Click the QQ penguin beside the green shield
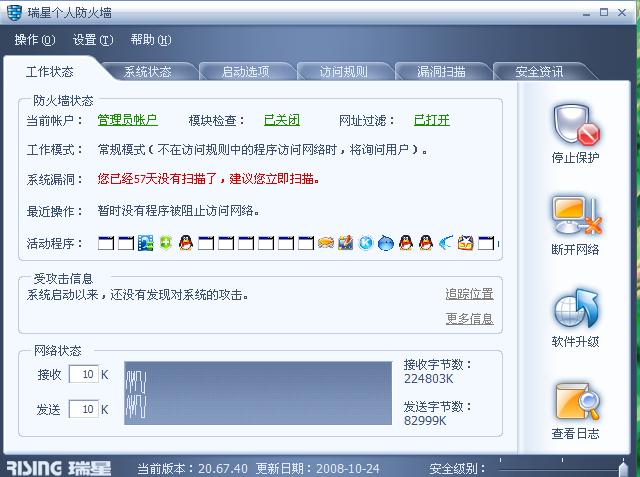The height and width of the screenshot is (477, 640). (x=186, y=243)
